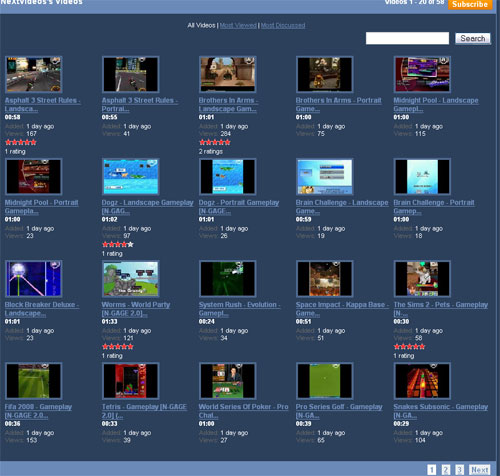The image size is (500, 476).
Task: Click Brothers In Arms Portrait title link
Action: [x=339, y=104]
